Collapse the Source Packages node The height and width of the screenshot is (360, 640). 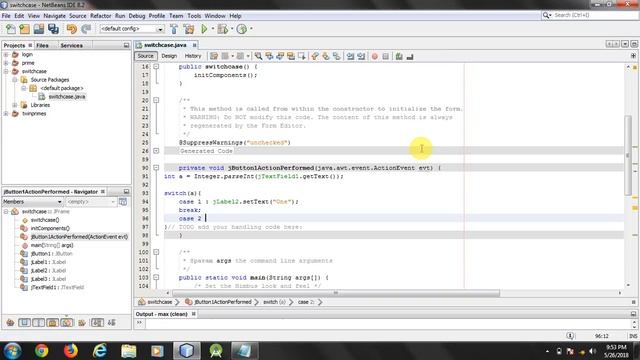[15, 80]
